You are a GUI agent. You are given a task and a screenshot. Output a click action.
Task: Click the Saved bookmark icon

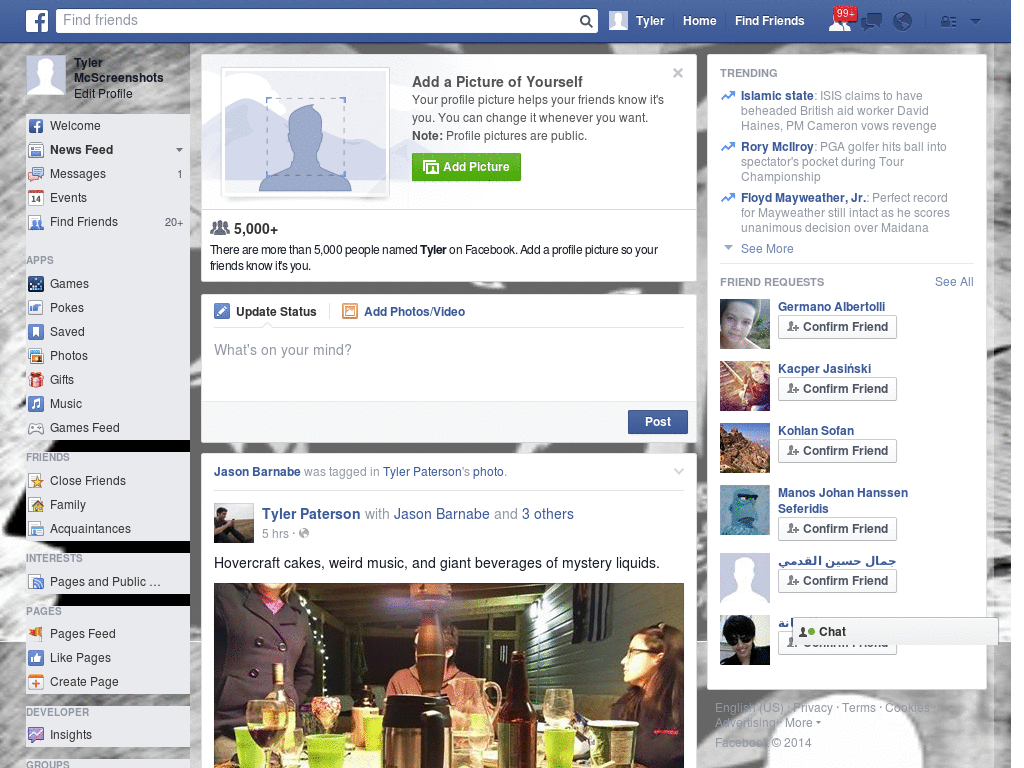[x=36, y=332]
